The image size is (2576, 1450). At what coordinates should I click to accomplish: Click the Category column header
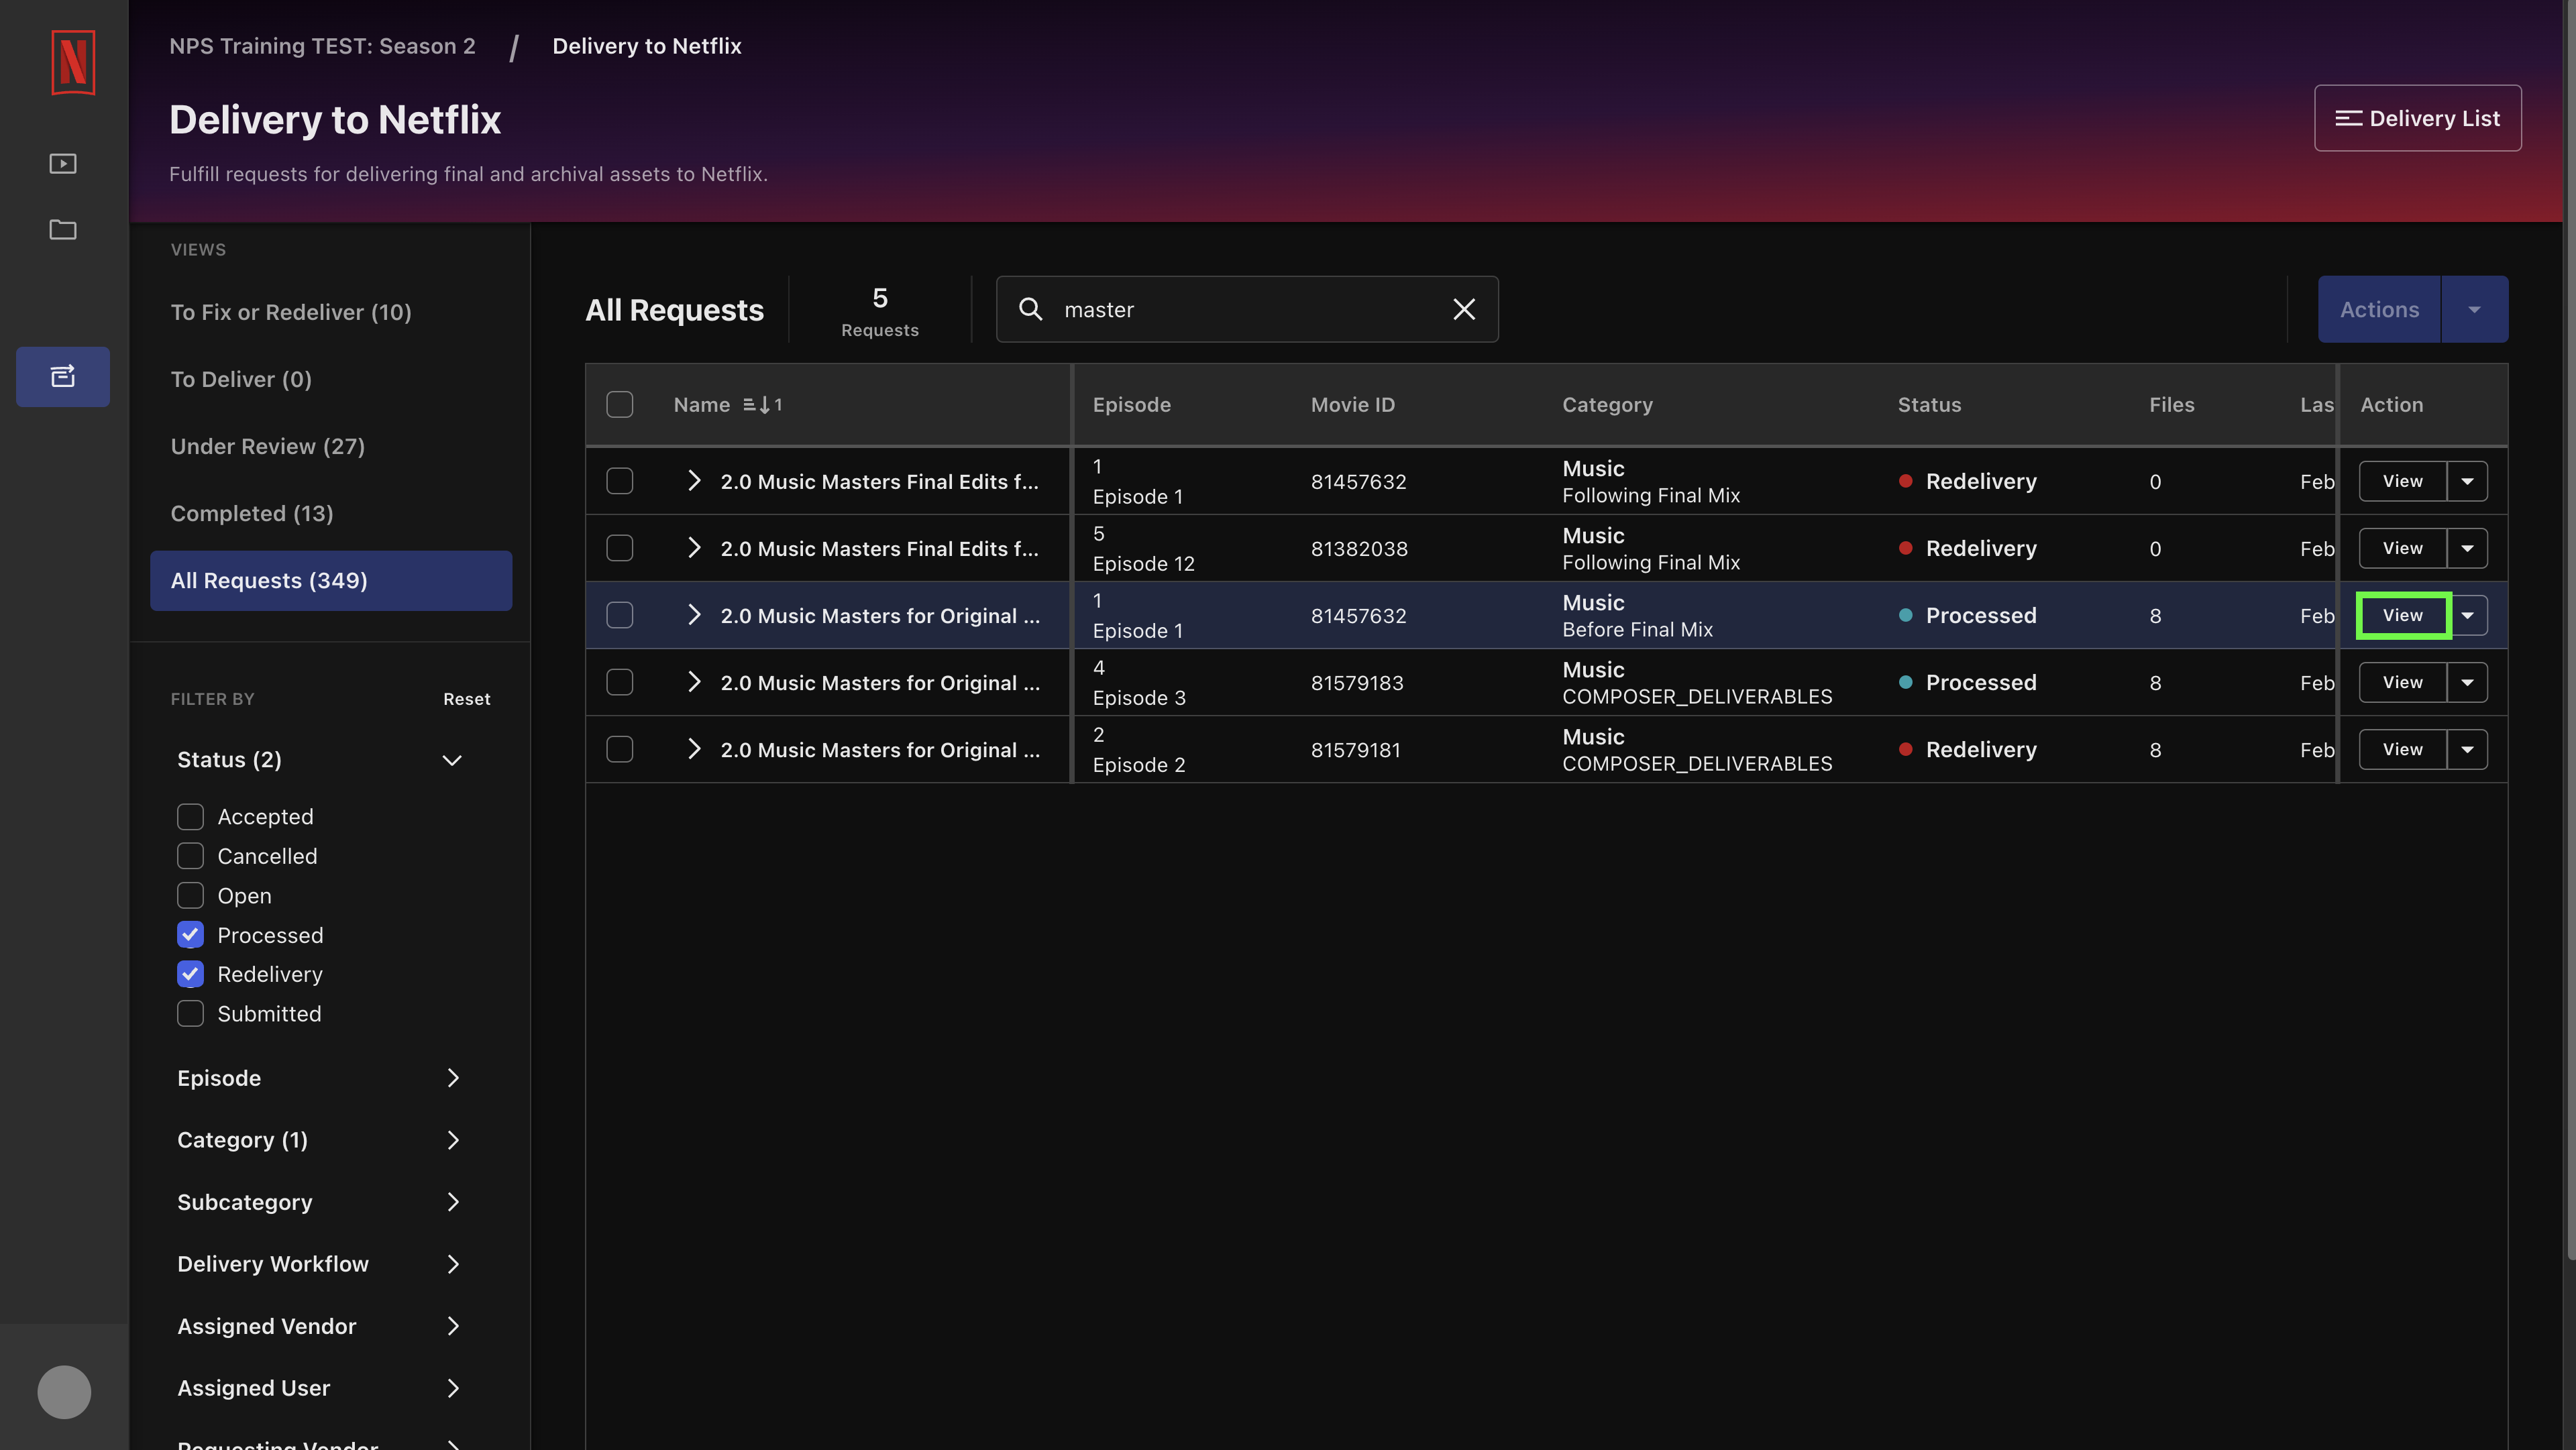coord(1607,405)
